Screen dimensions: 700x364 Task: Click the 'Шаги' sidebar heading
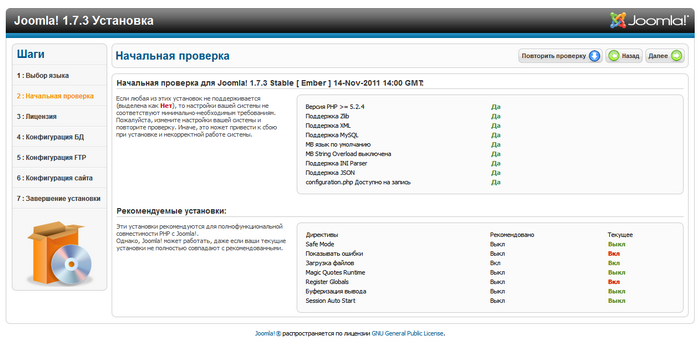pyautogui.click(x=31, y=54)
